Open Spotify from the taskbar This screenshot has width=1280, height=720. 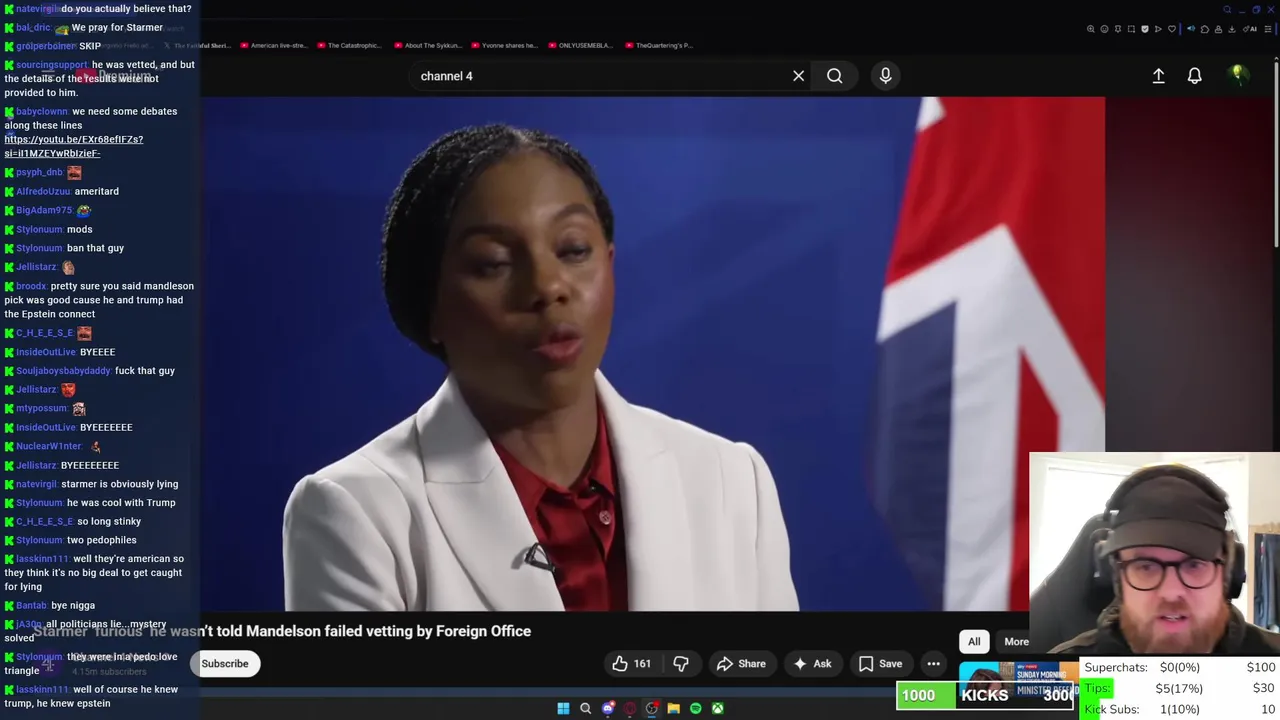pos(695,709)
